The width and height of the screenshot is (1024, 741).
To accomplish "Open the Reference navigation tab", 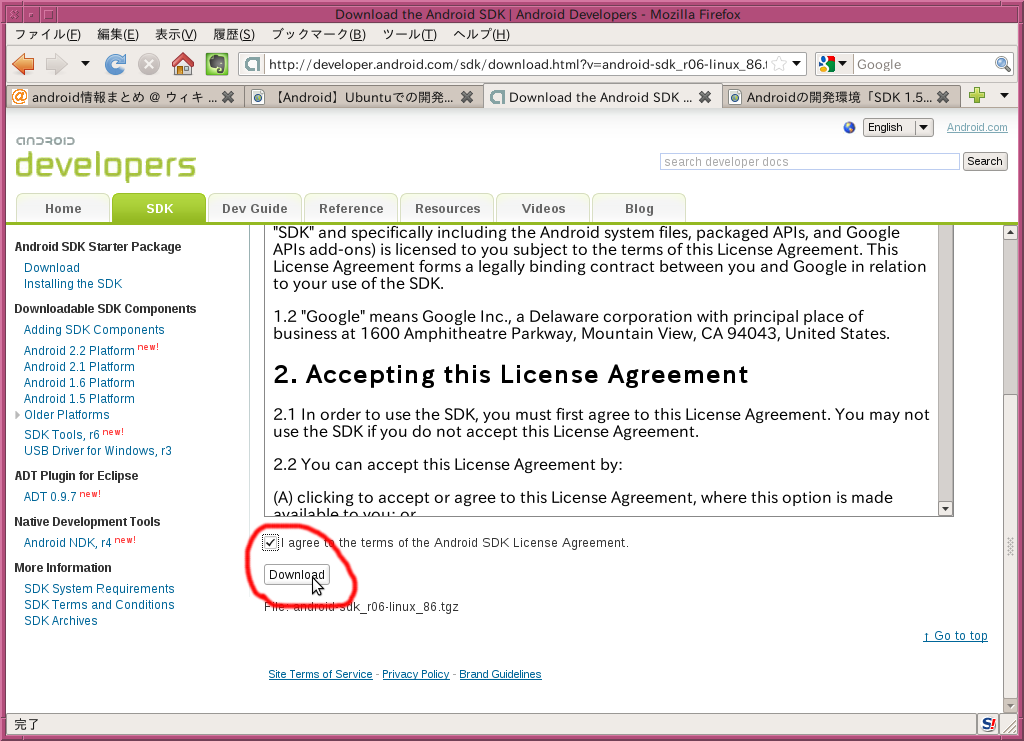I will 351,208.
